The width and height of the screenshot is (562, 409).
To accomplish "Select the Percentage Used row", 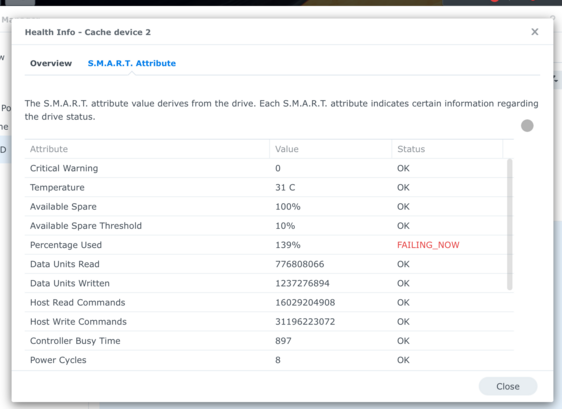I will [266, 245].
